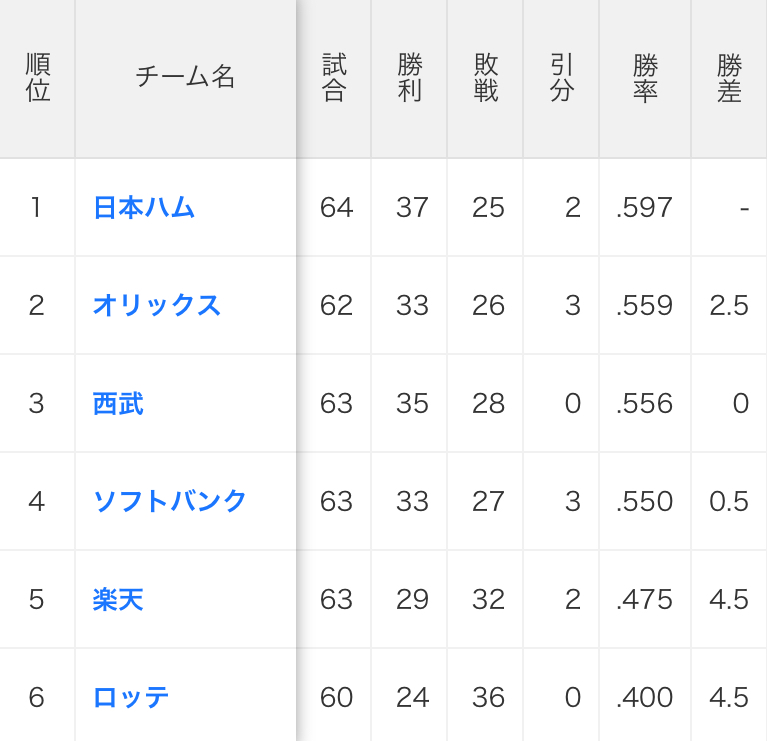Go to the ロッテ team page

130,697
